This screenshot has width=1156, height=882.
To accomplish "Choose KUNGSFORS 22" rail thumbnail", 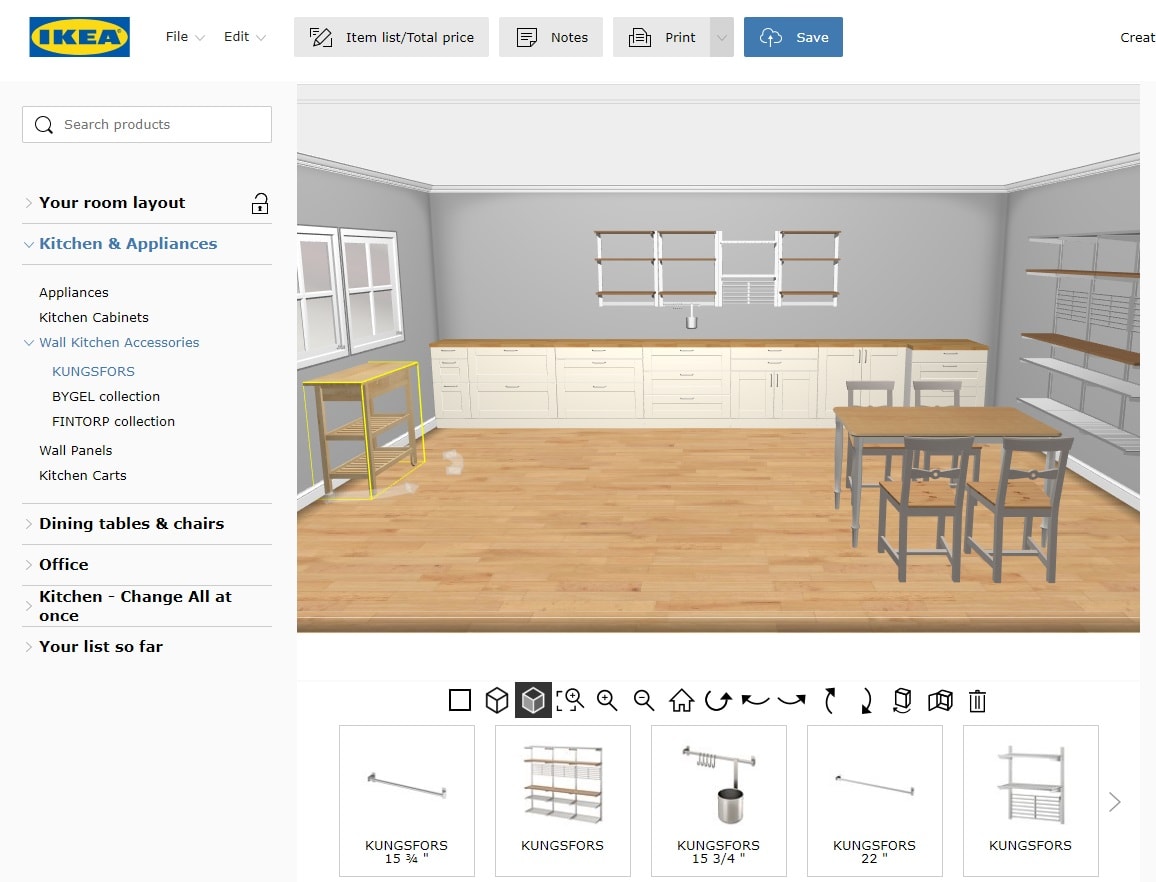I will pos(874,801).
